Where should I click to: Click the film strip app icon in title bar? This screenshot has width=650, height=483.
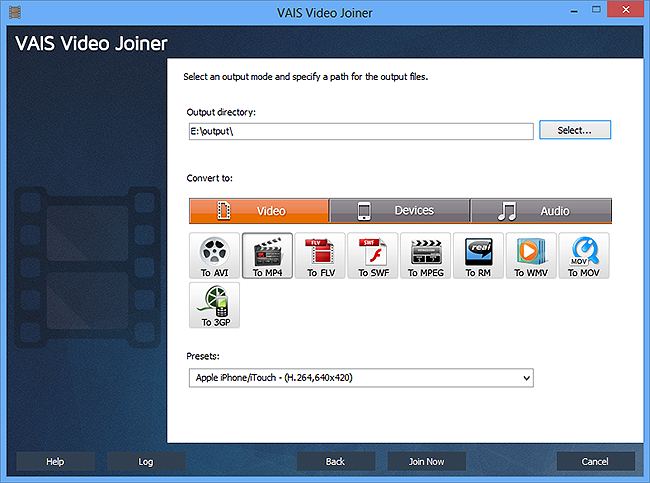[15, 12]
